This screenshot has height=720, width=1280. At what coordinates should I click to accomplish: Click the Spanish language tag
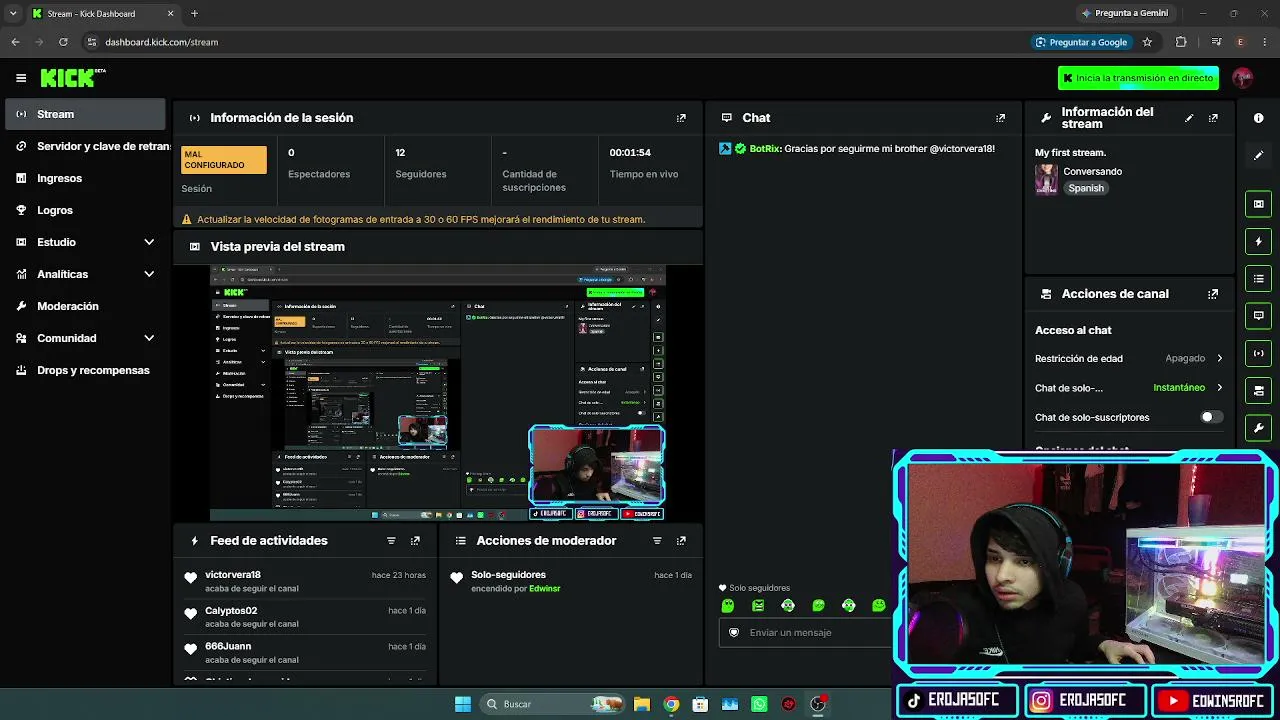[1086, 188]
